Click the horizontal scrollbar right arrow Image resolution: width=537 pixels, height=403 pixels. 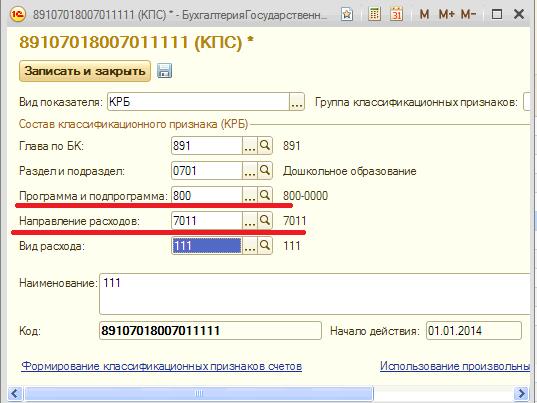[522, 393]
